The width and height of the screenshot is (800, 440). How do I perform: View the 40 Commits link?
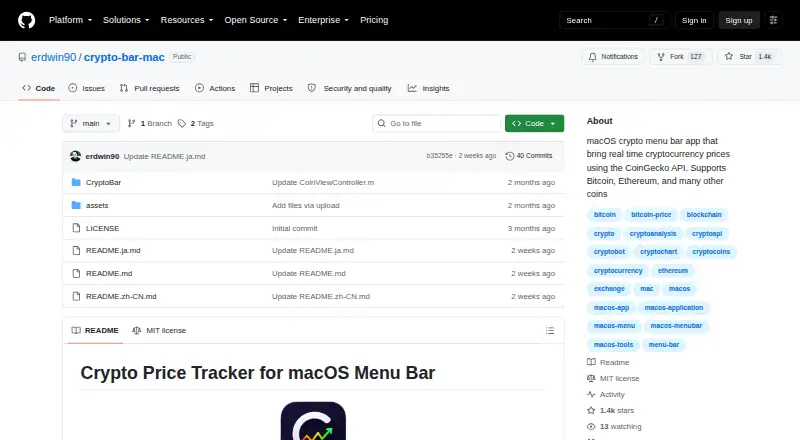pos(529,156)
